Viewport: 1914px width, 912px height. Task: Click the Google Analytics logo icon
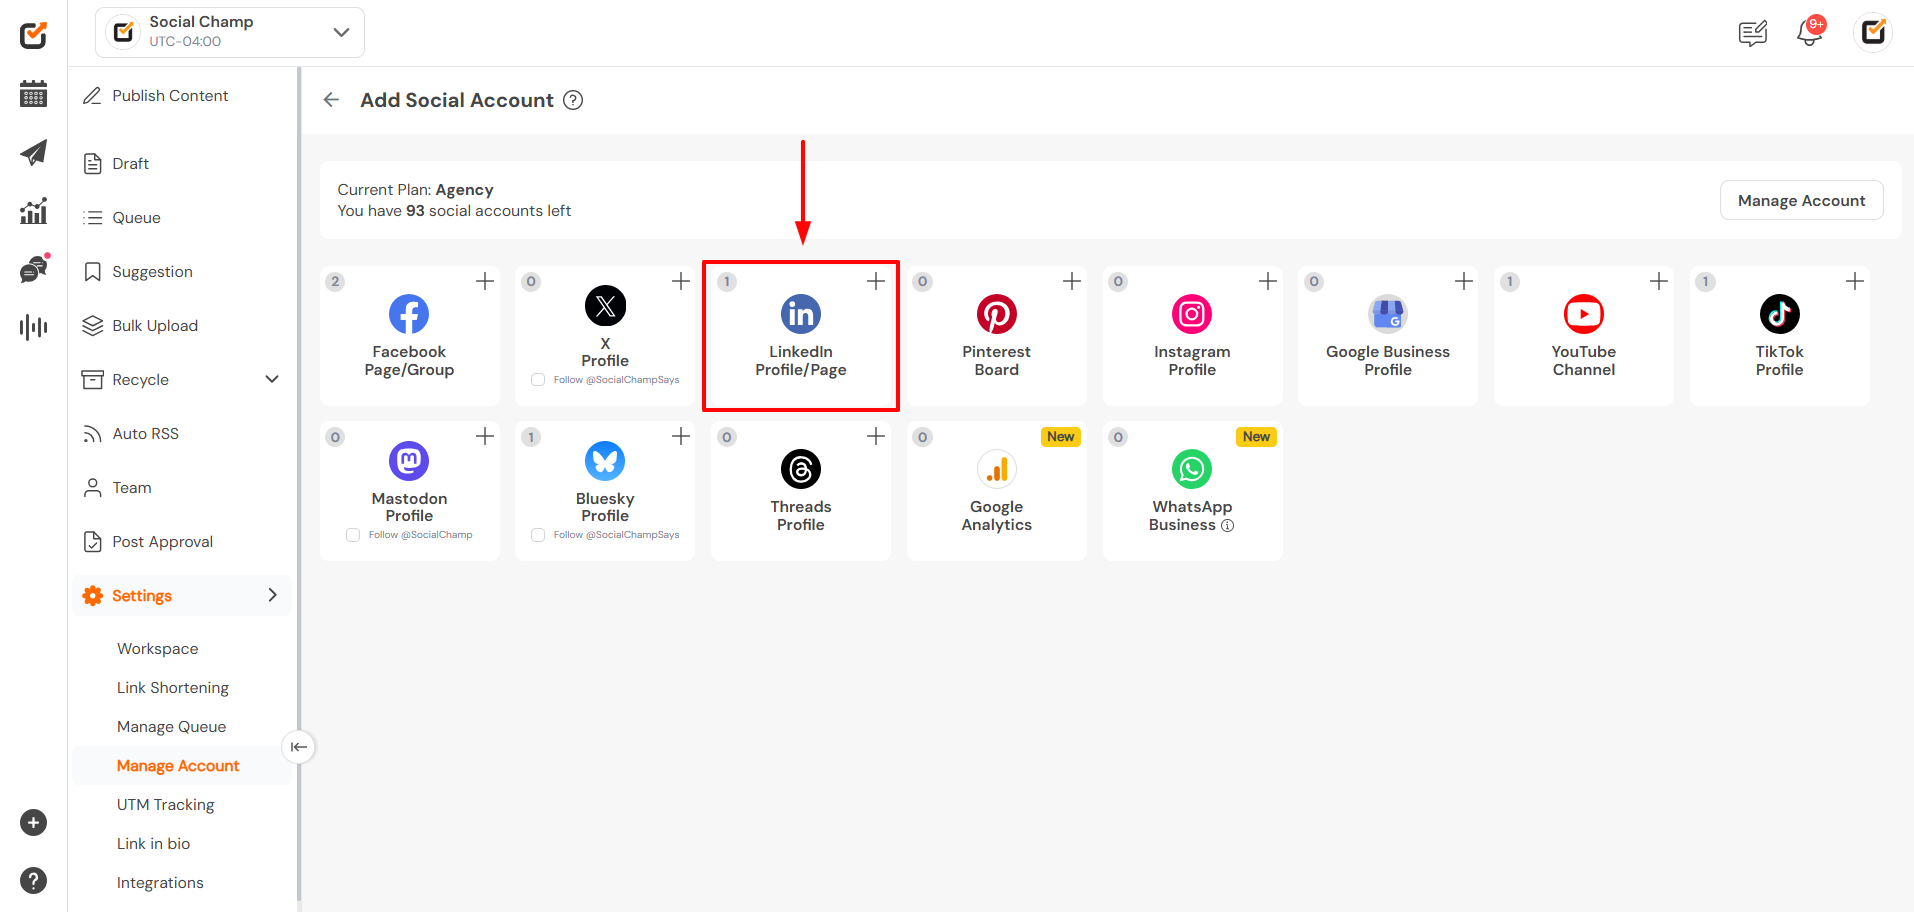(996, 469)
